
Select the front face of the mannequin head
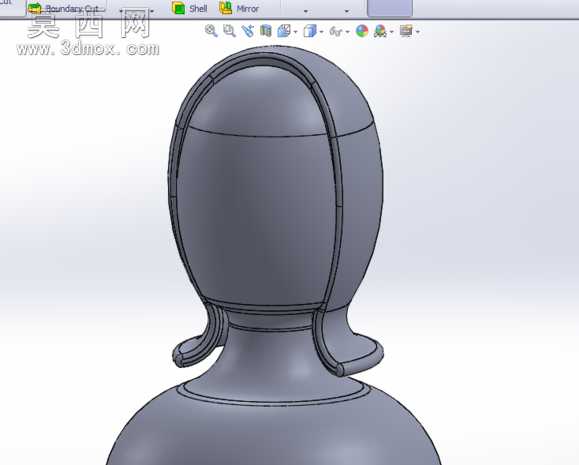point(257,218)
